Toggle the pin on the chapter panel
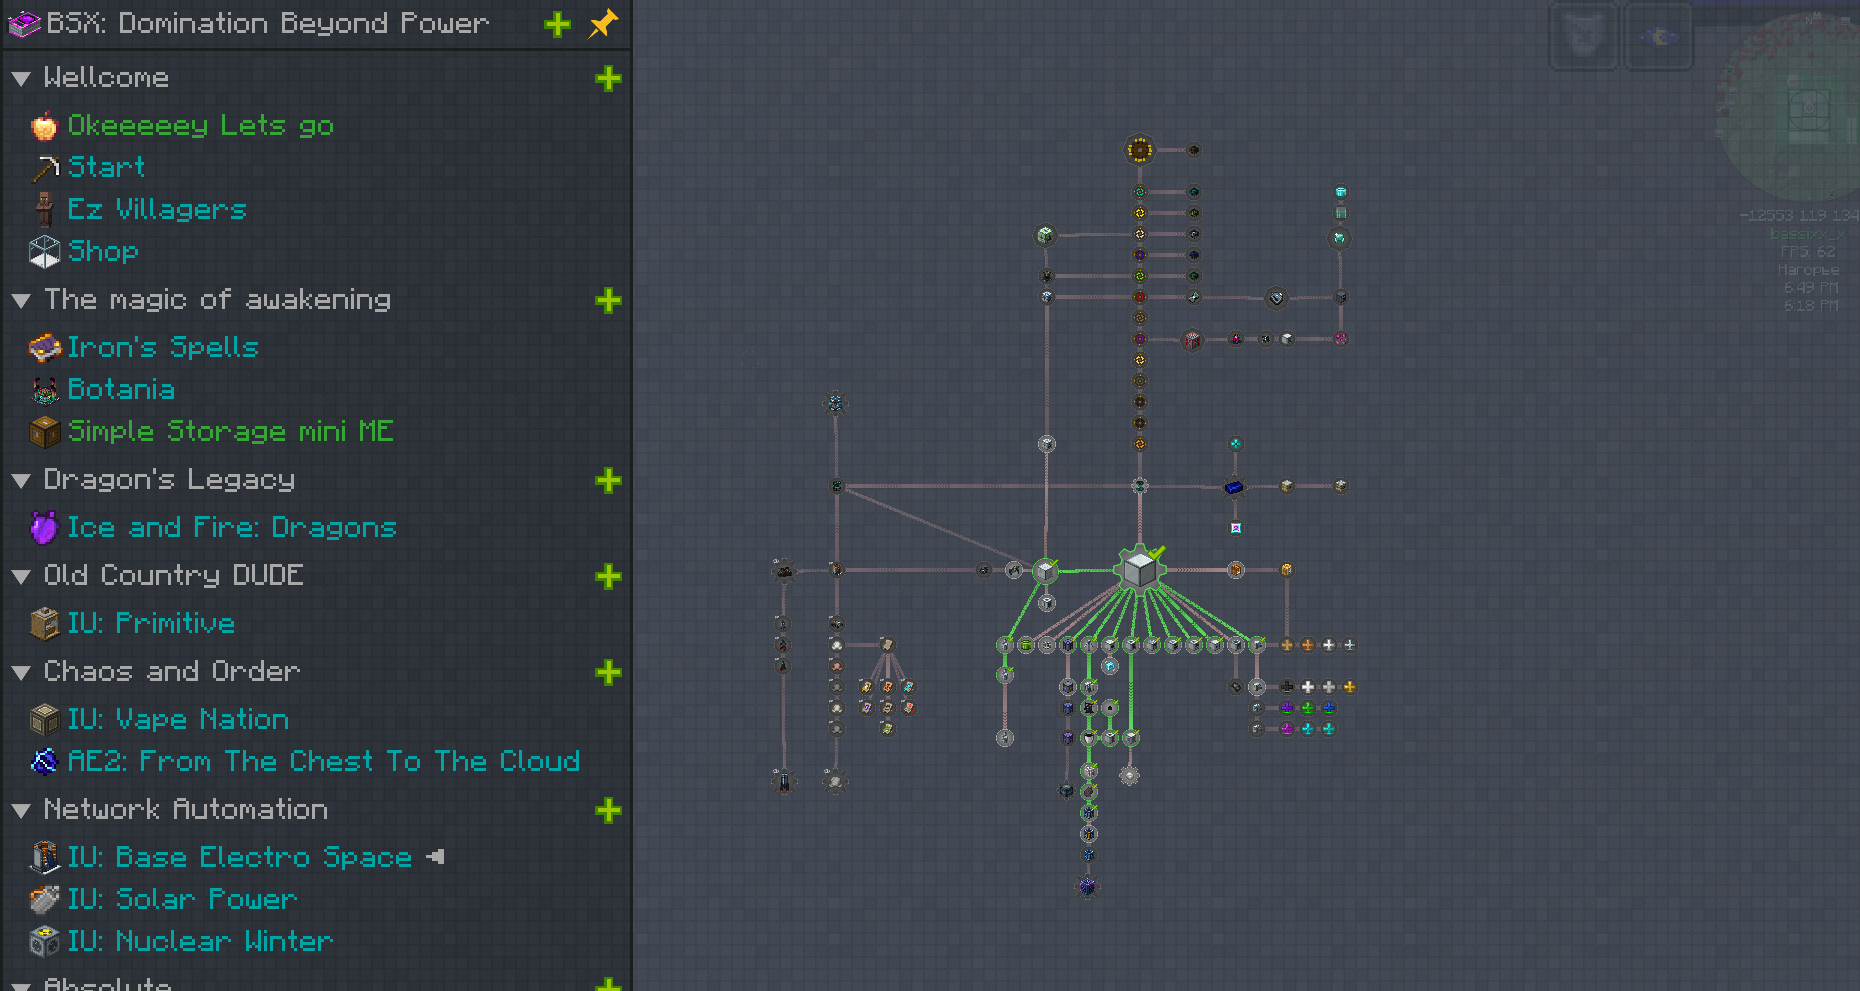Image resolution: width=1860 pixels, height=991 pixels. (603, 23)
